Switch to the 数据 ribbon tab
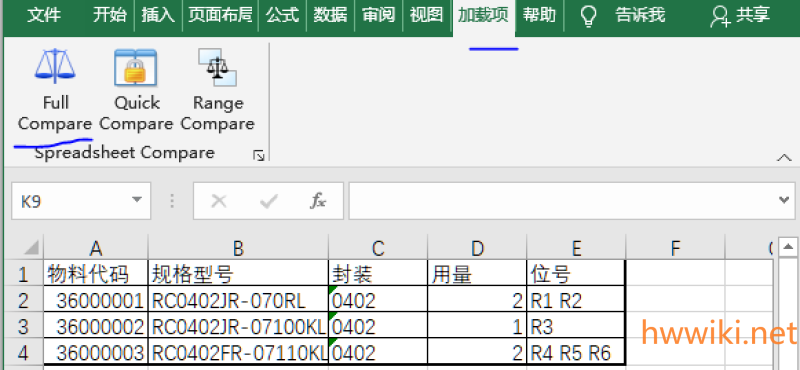This screenshot has width=800, height=370. click(x=330, y=15)
